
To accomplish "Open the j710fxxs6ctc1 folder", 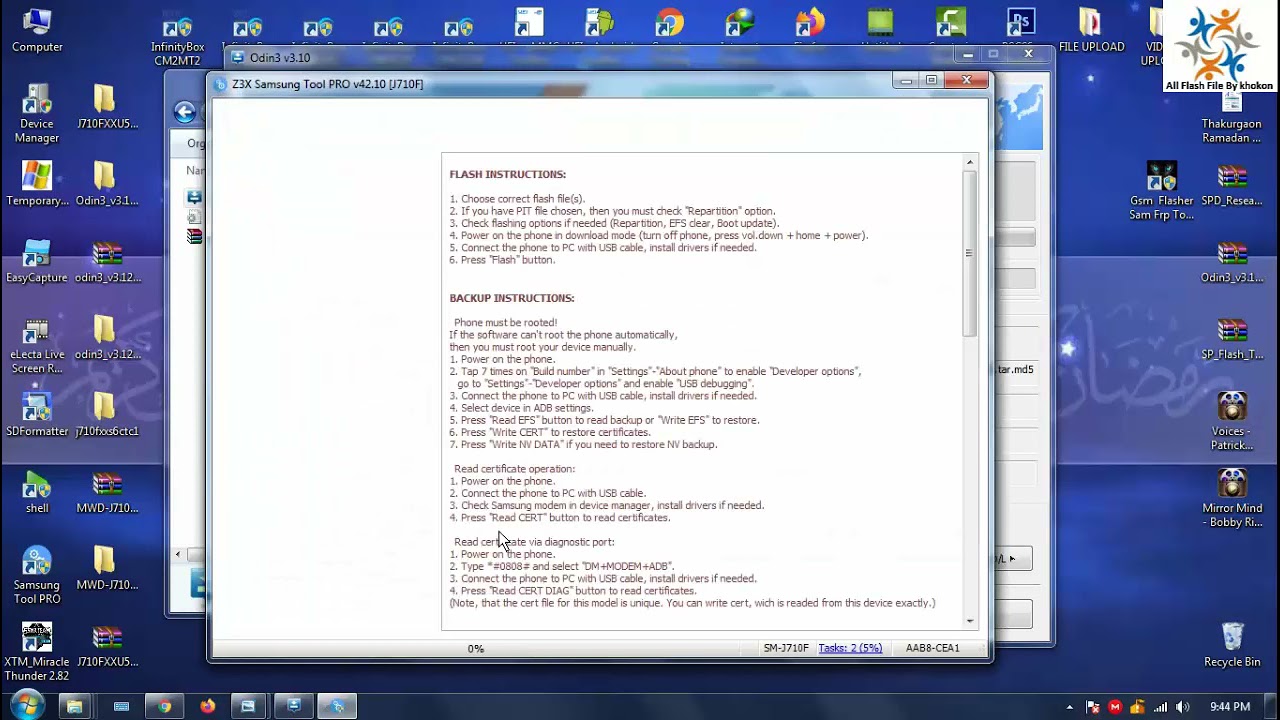I will pos(106,415).
